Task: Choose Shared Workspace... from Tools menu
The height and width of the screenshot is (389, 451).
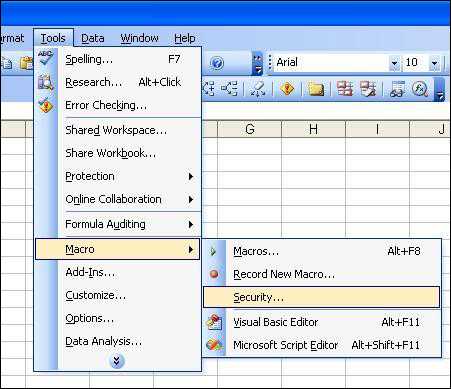Action: tap(118, 130)
